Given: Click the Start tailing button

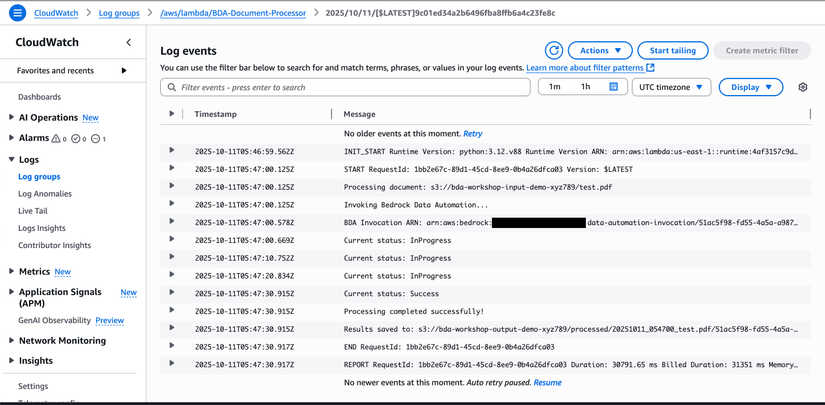Looking at the screenshot, I should pyautogui.click(x=672, y=50).
